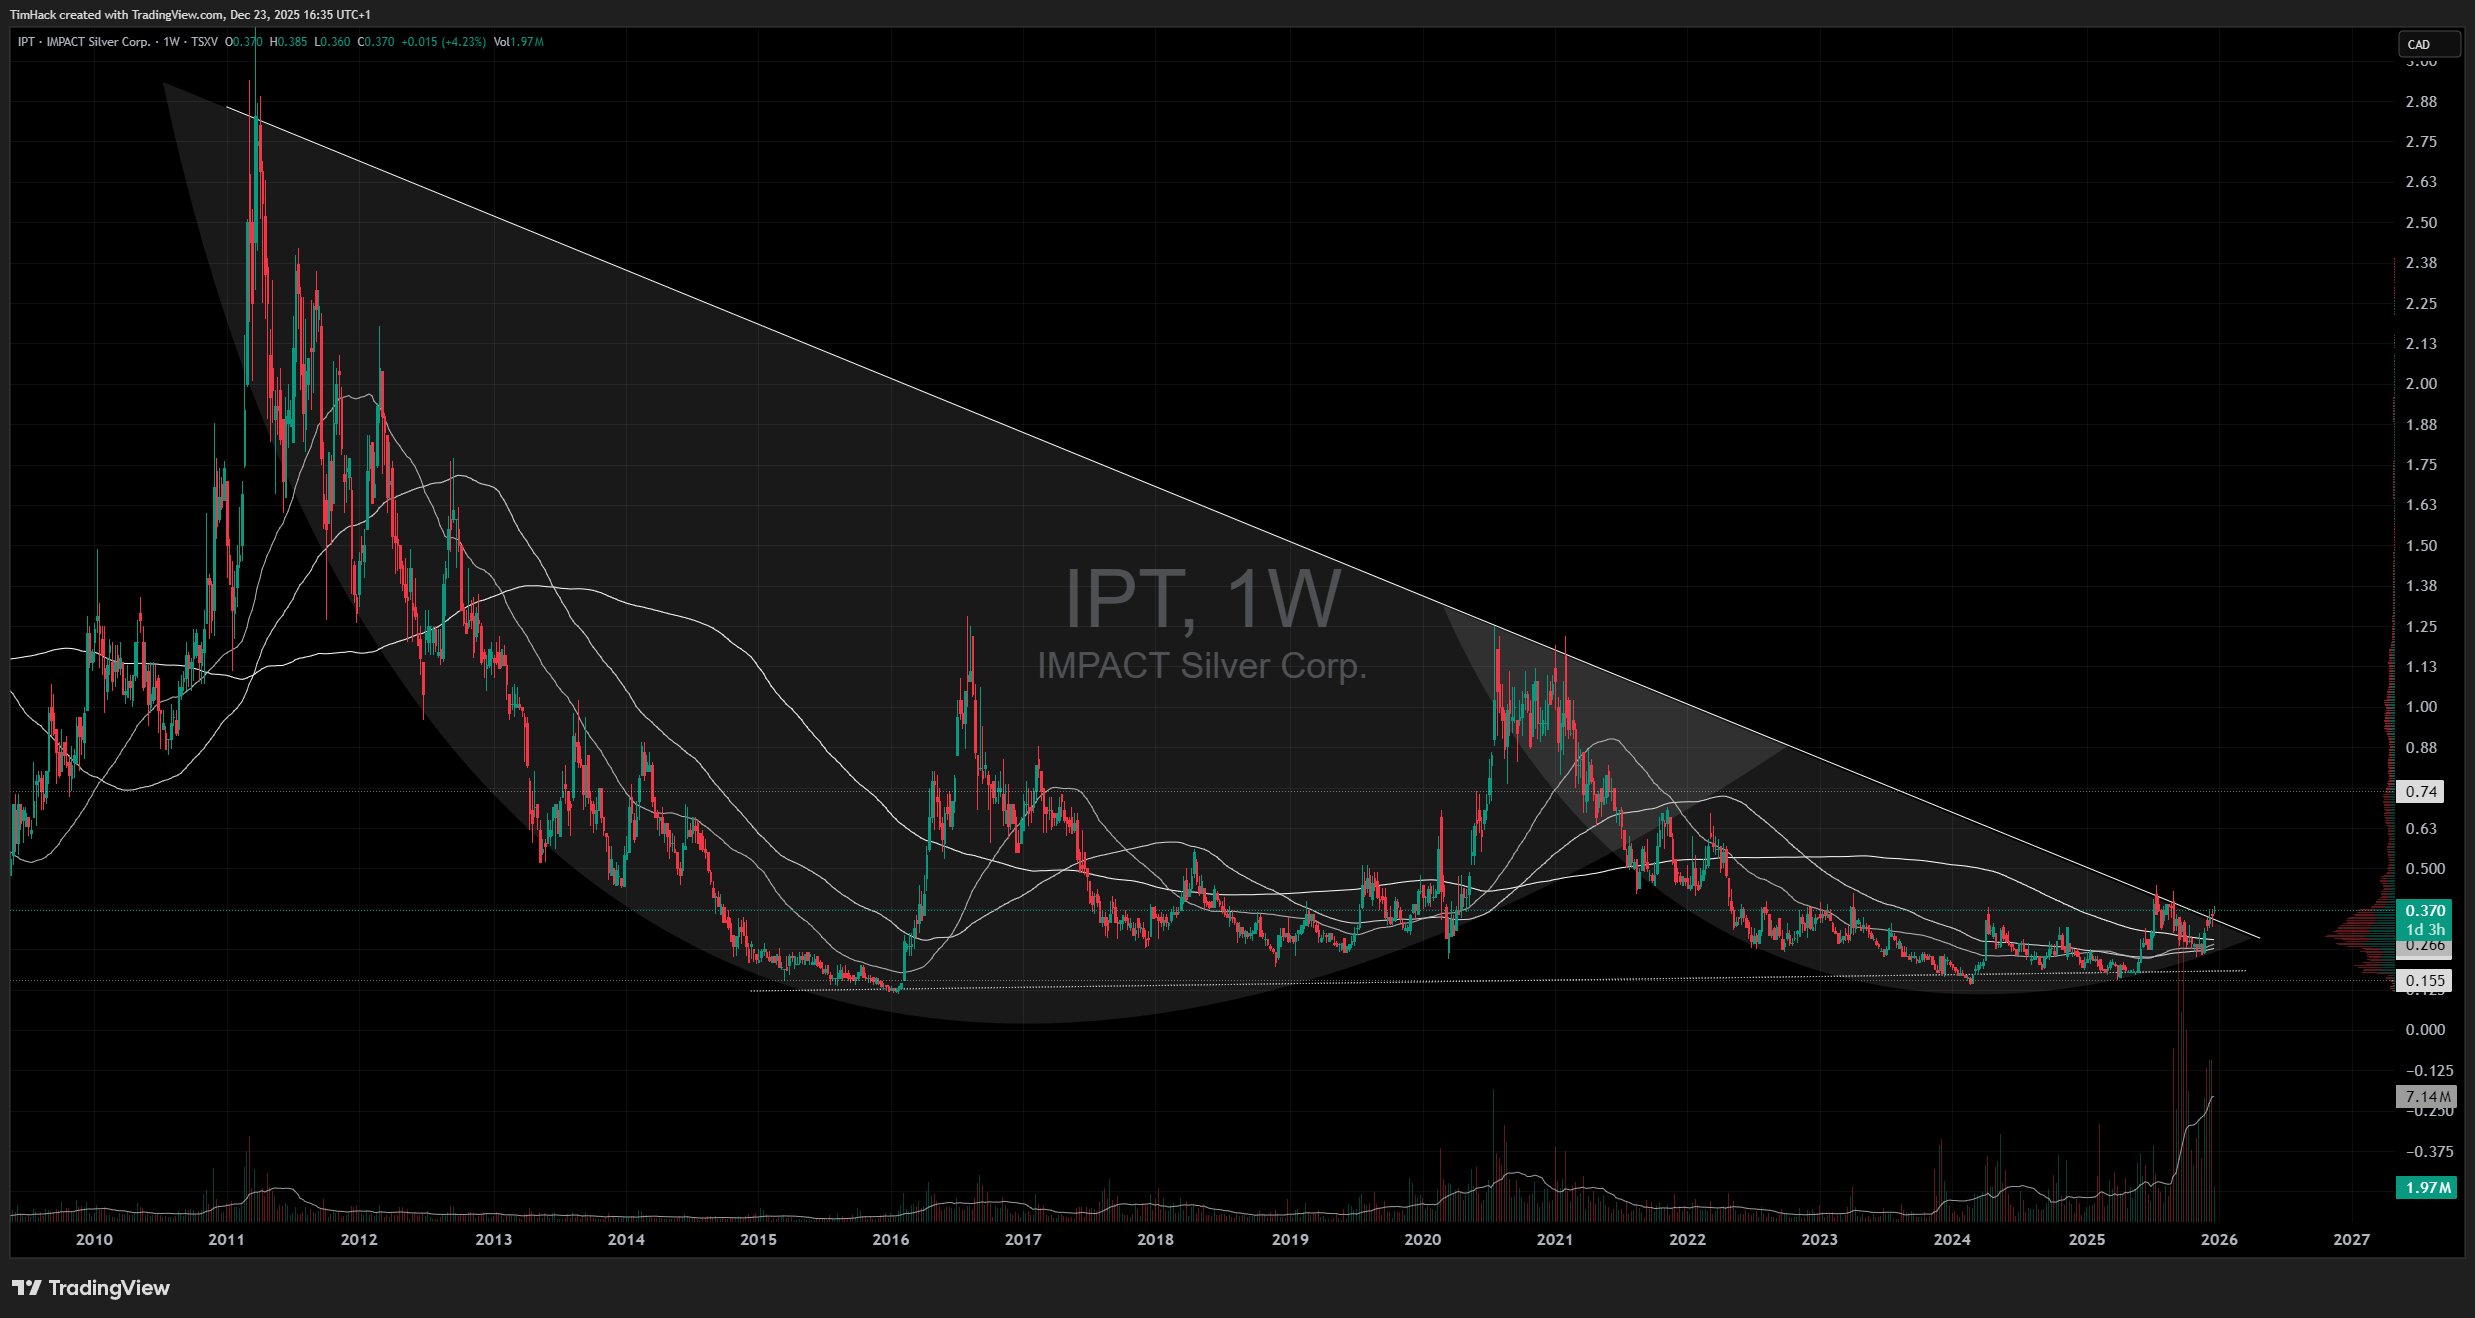
Task: Click the Vol 1.97M volume legend
Action: 518,42
